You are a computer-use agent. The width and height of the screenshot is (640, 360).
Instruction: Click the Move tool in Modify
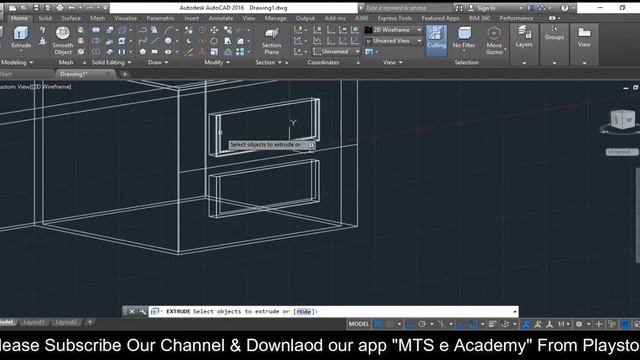pos(214,30)
